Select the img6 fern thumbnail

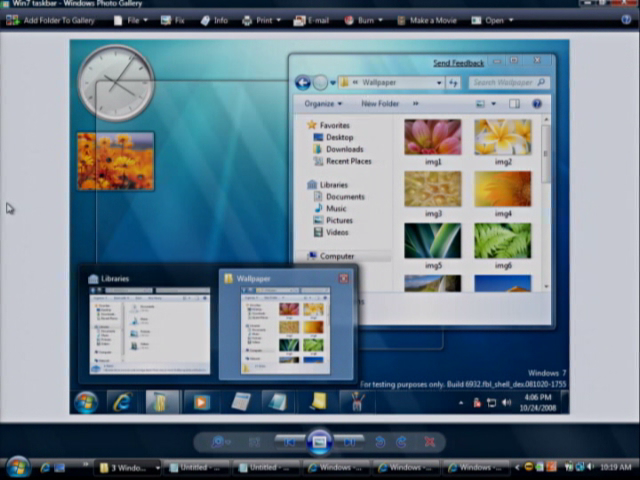tap(503, 241)
